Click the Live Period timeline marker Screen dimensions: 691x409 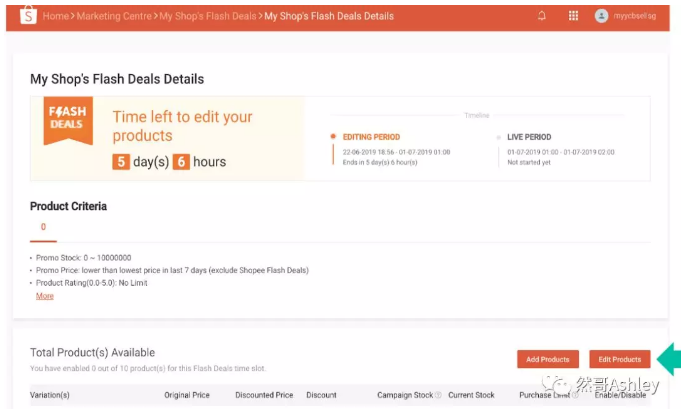coord(498,138)
